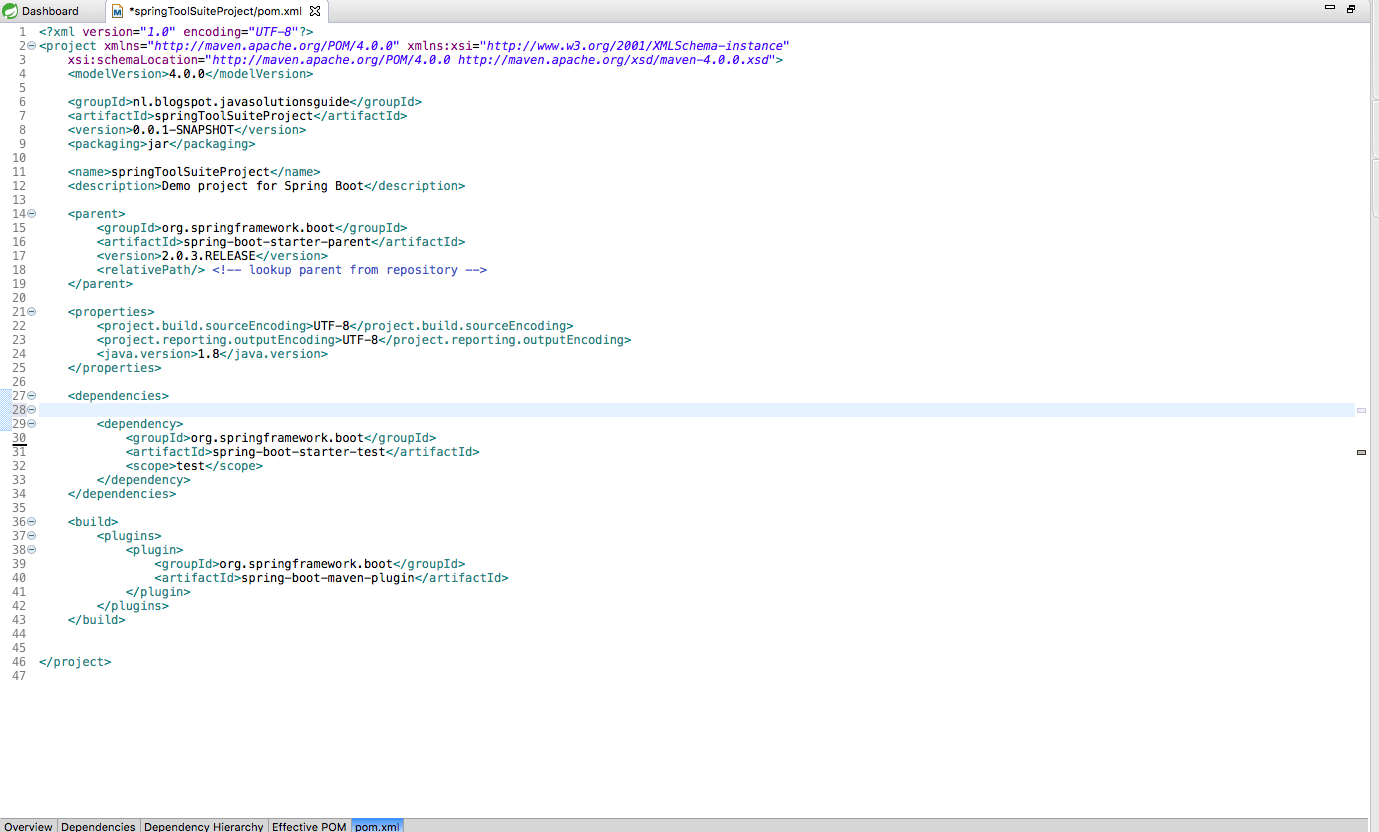Screen dimensions: 1379x832
Task: Maximize the editor area
Action: [x=1351, y=9]
